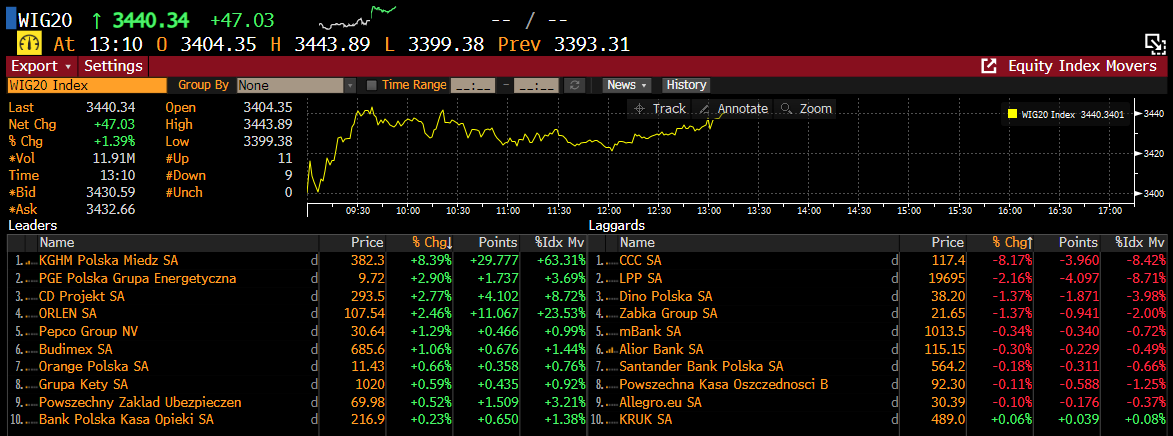
Task: Click the Time Range start time field
Action: point(474,85)
